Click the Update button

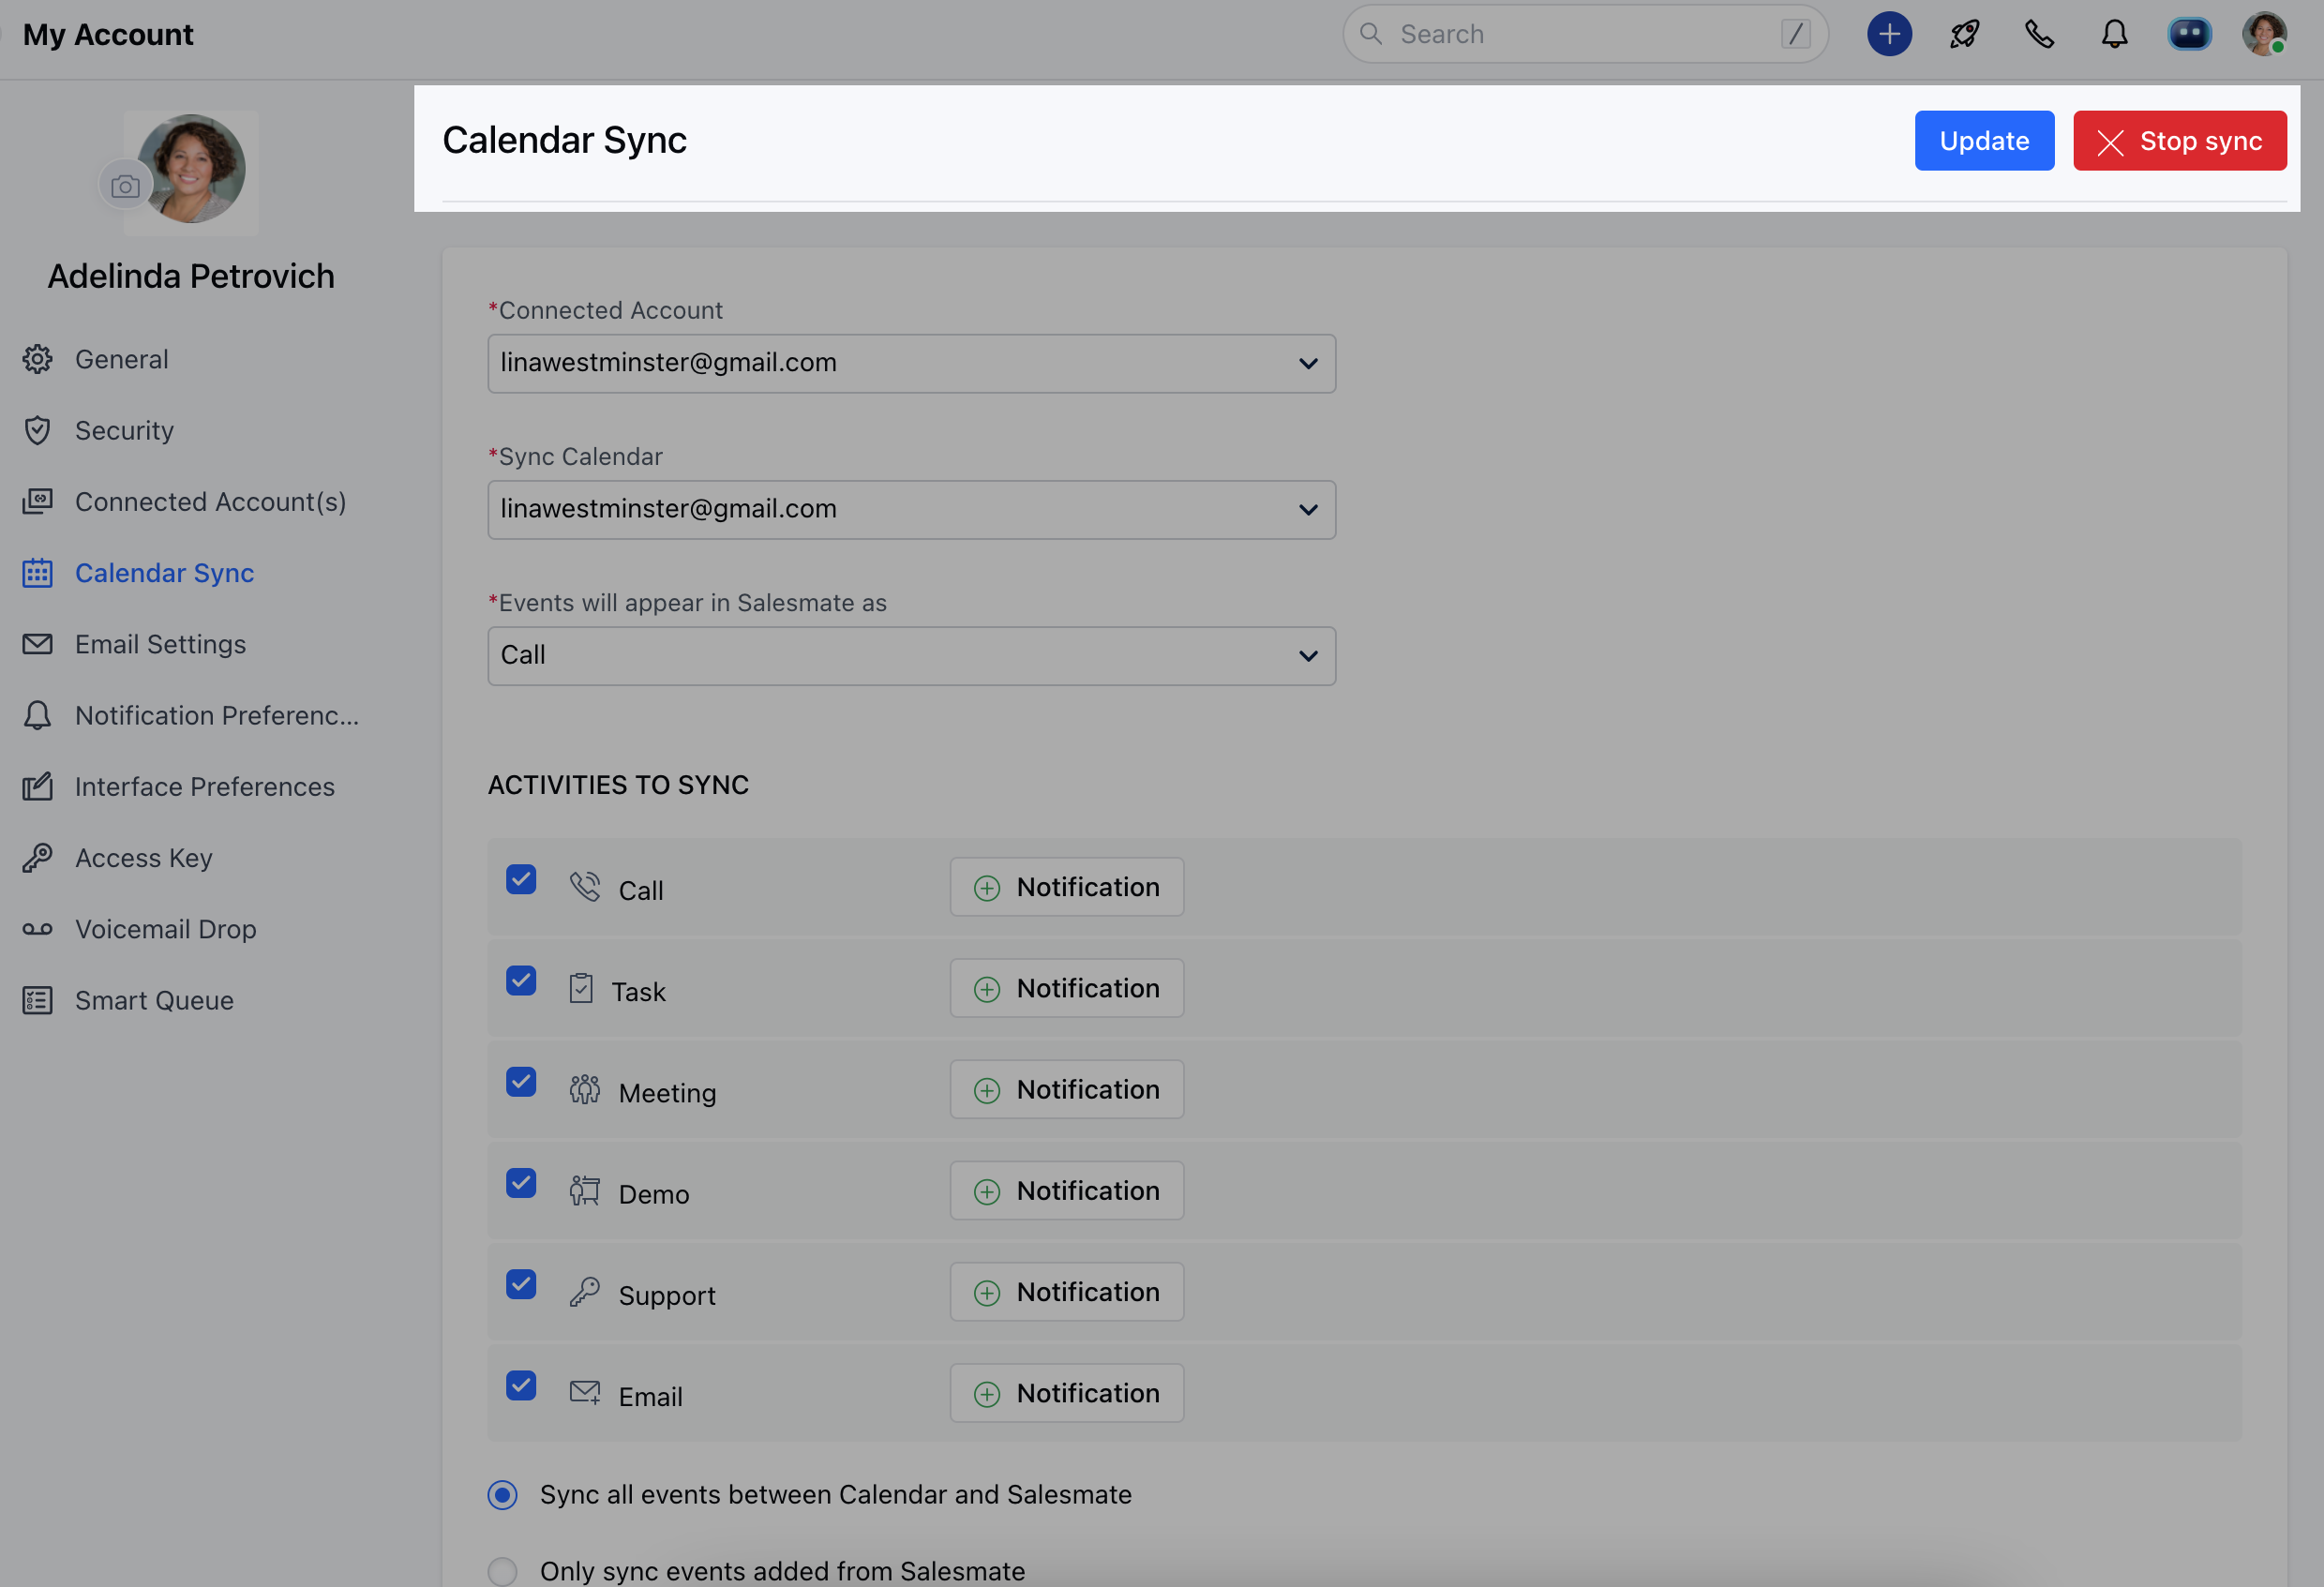click(x=1984, y=141)
